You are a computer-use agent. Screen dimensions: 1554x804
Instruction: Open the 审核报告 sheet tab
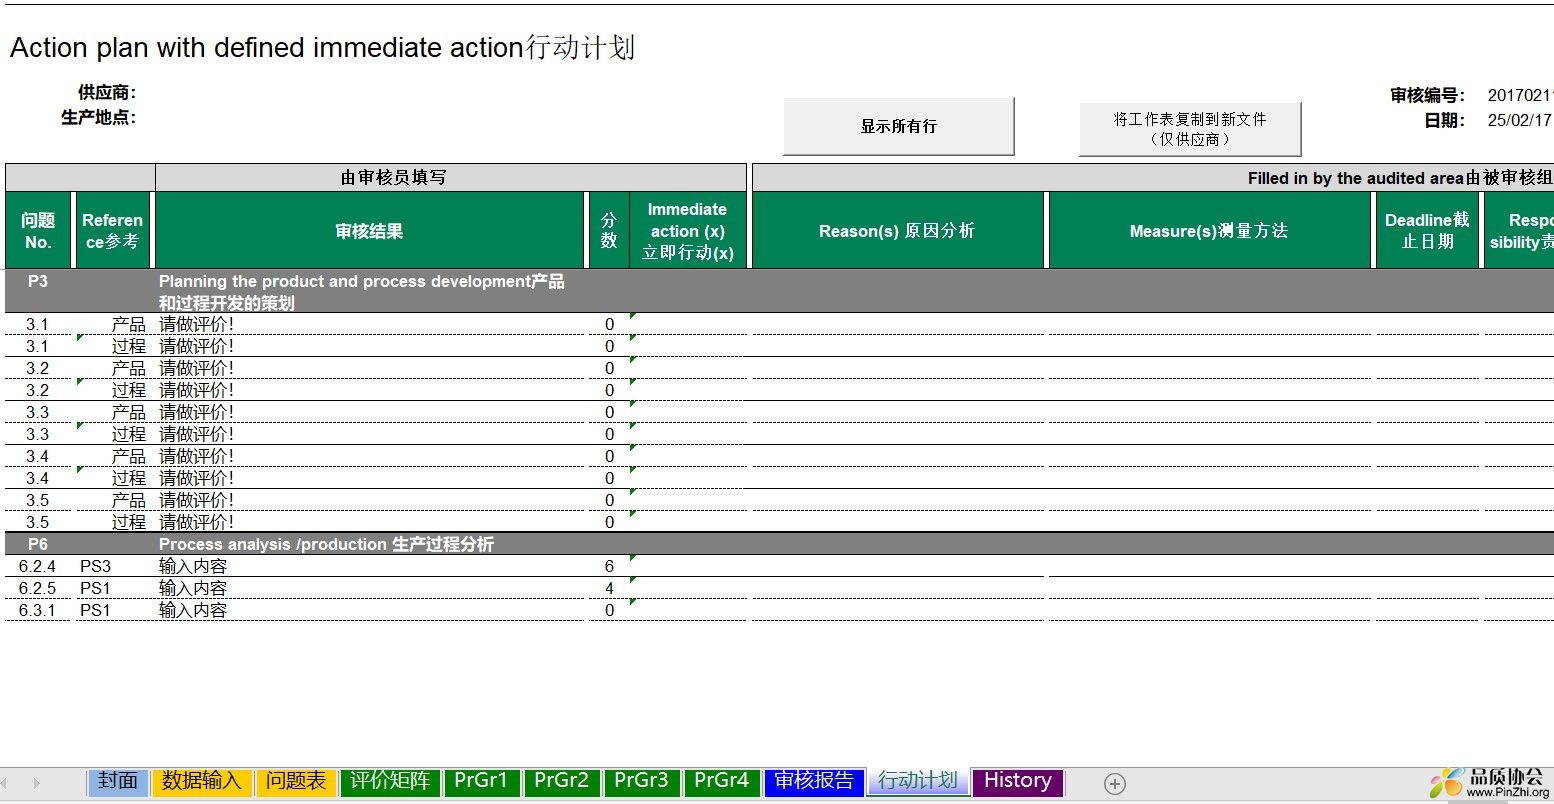[x=814, y=781]
